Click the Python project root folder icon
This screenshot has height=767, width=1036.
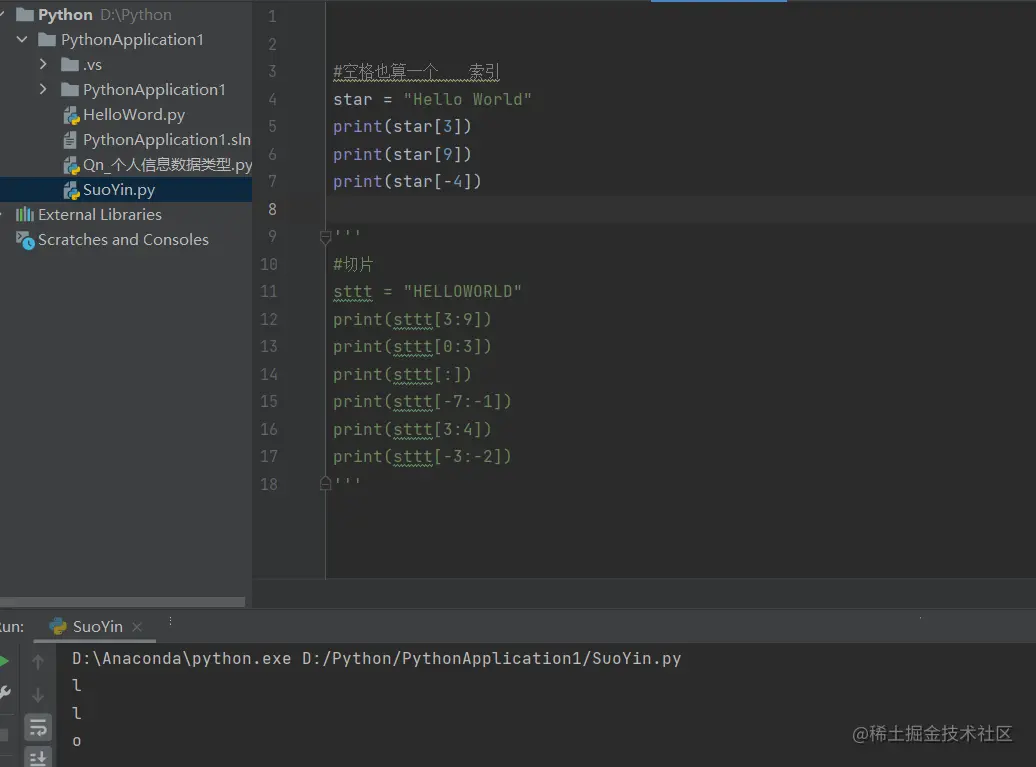[x=24, y=15]
